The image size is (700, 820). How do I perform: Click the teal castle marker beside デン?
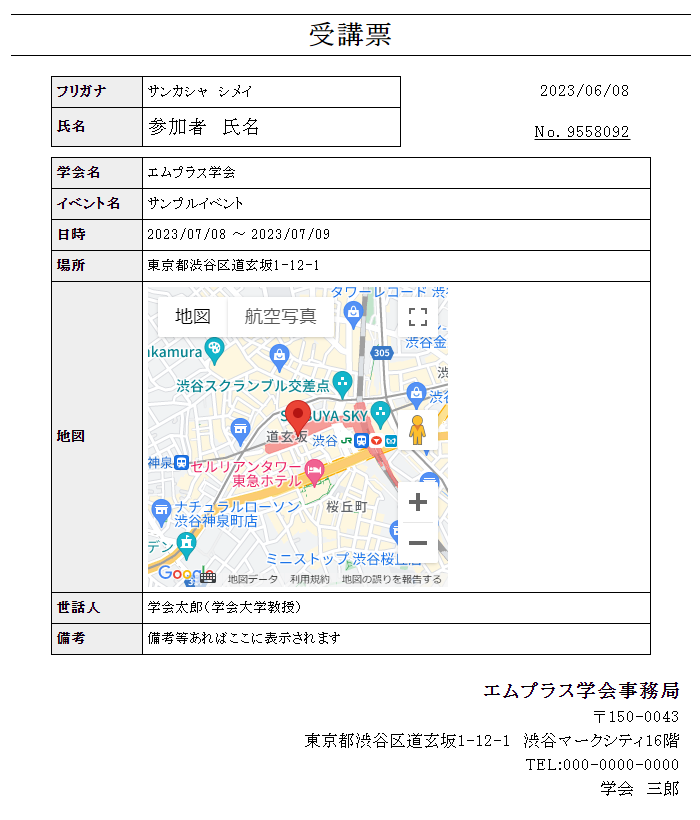187,544
